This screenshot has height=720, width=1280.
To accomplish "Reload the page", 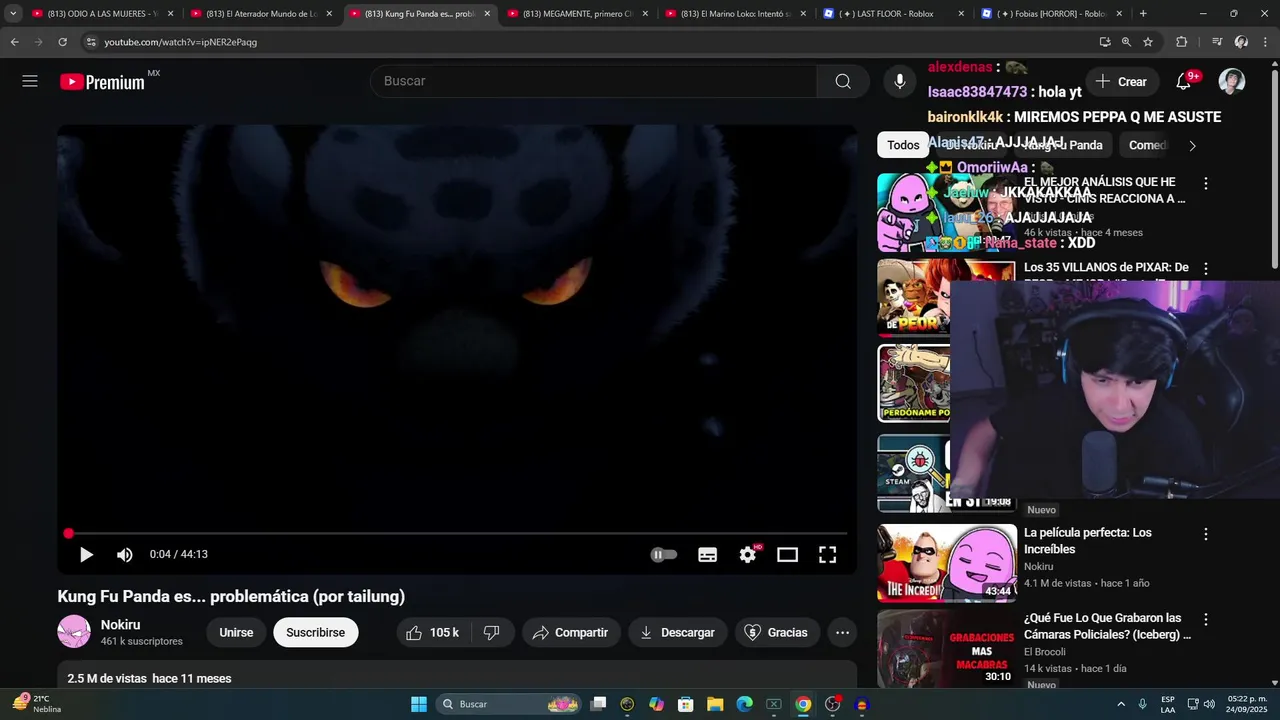I will [x=62, y=42].
